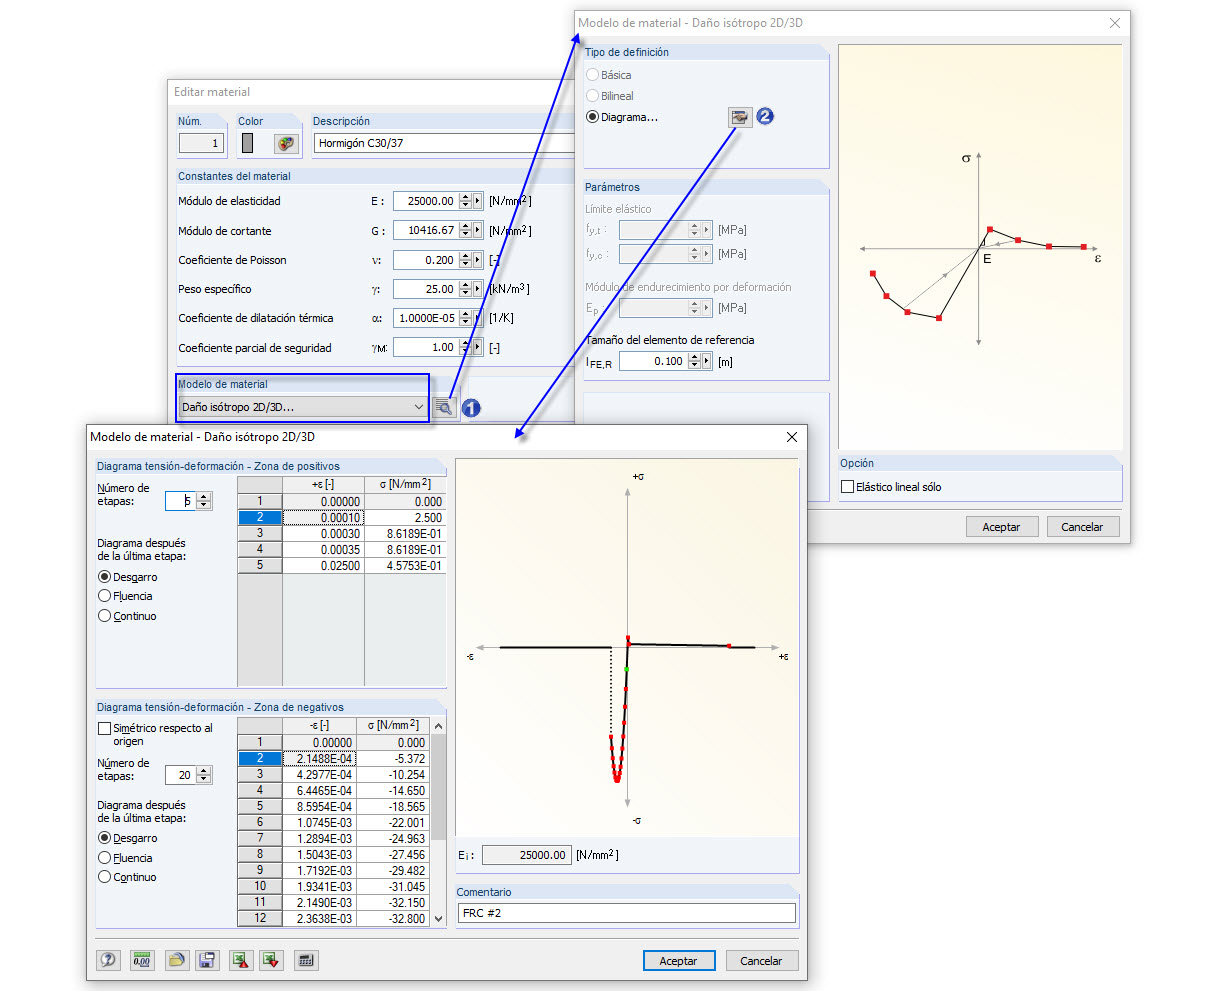Image resolution: width=1206 pixels, height=991 pixels.
Task: Select positive table cell 0.00010
Action: [323, 518]
